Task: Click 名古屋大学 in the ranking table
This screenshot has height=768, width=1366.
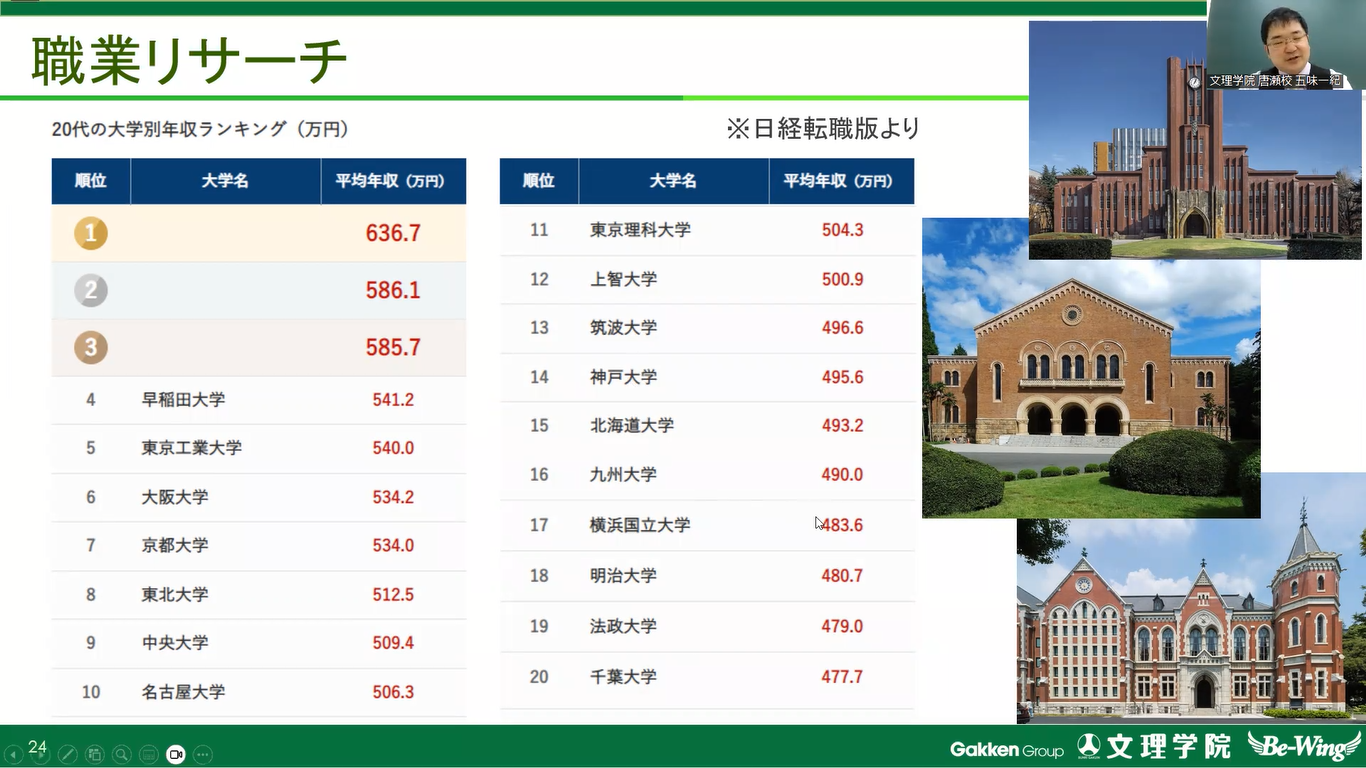Action: (x=183, y=691)
